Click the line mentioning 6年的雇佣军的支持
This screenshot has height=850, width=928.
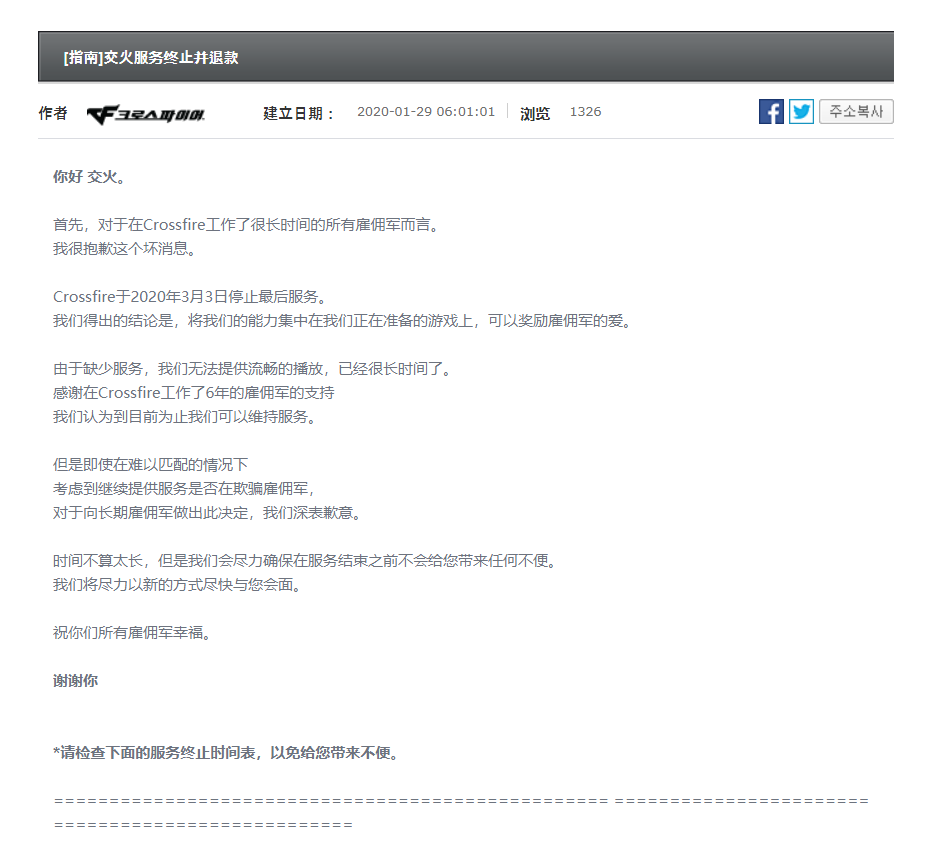pos(194,393)
